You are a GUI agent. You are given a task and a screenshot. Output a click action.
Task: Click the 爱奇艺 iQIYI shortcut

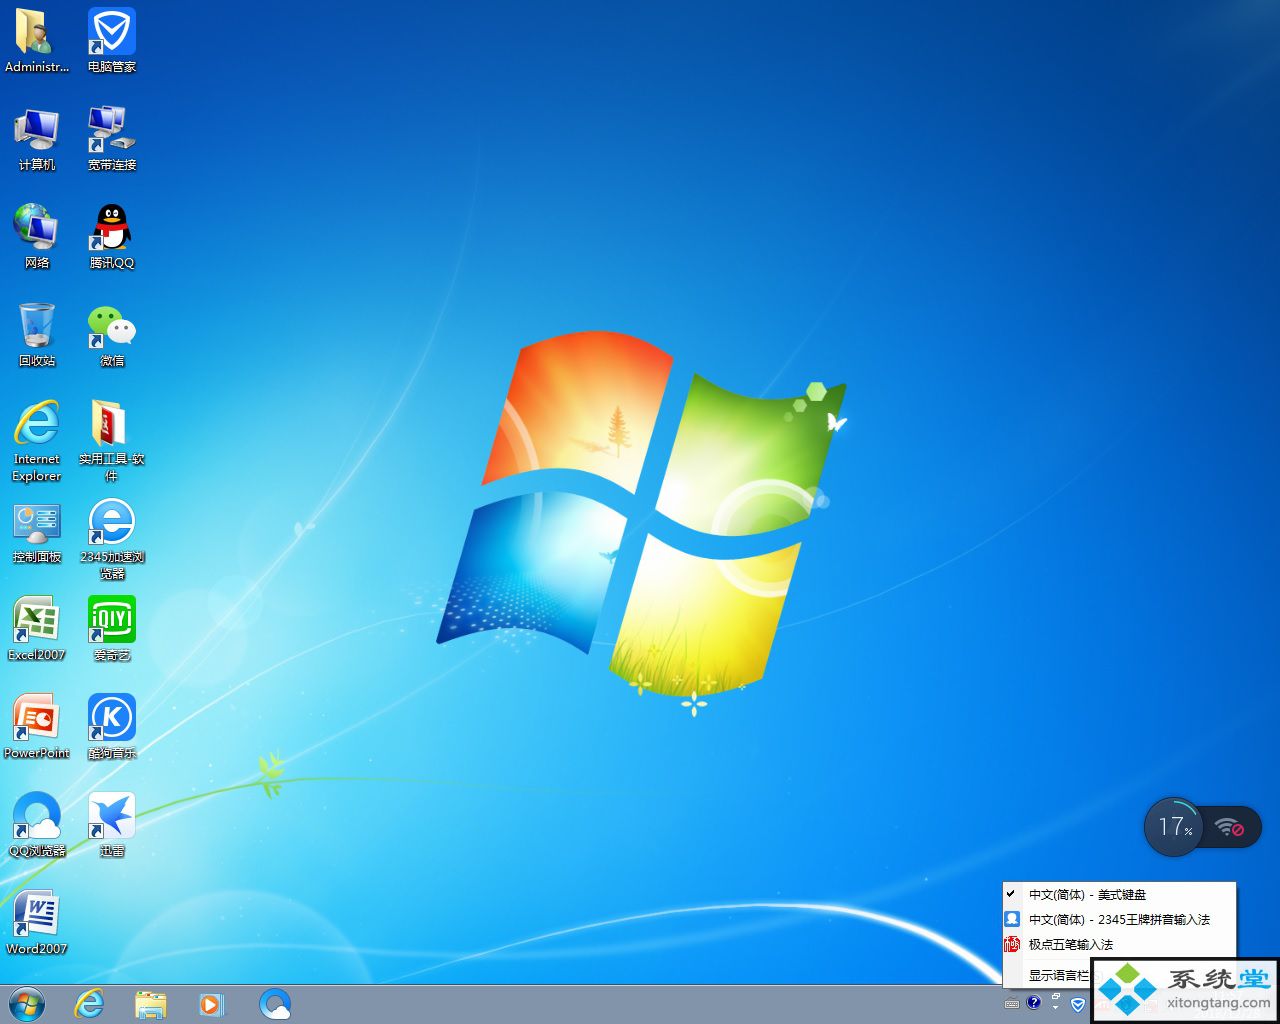(x=112, y=629)
